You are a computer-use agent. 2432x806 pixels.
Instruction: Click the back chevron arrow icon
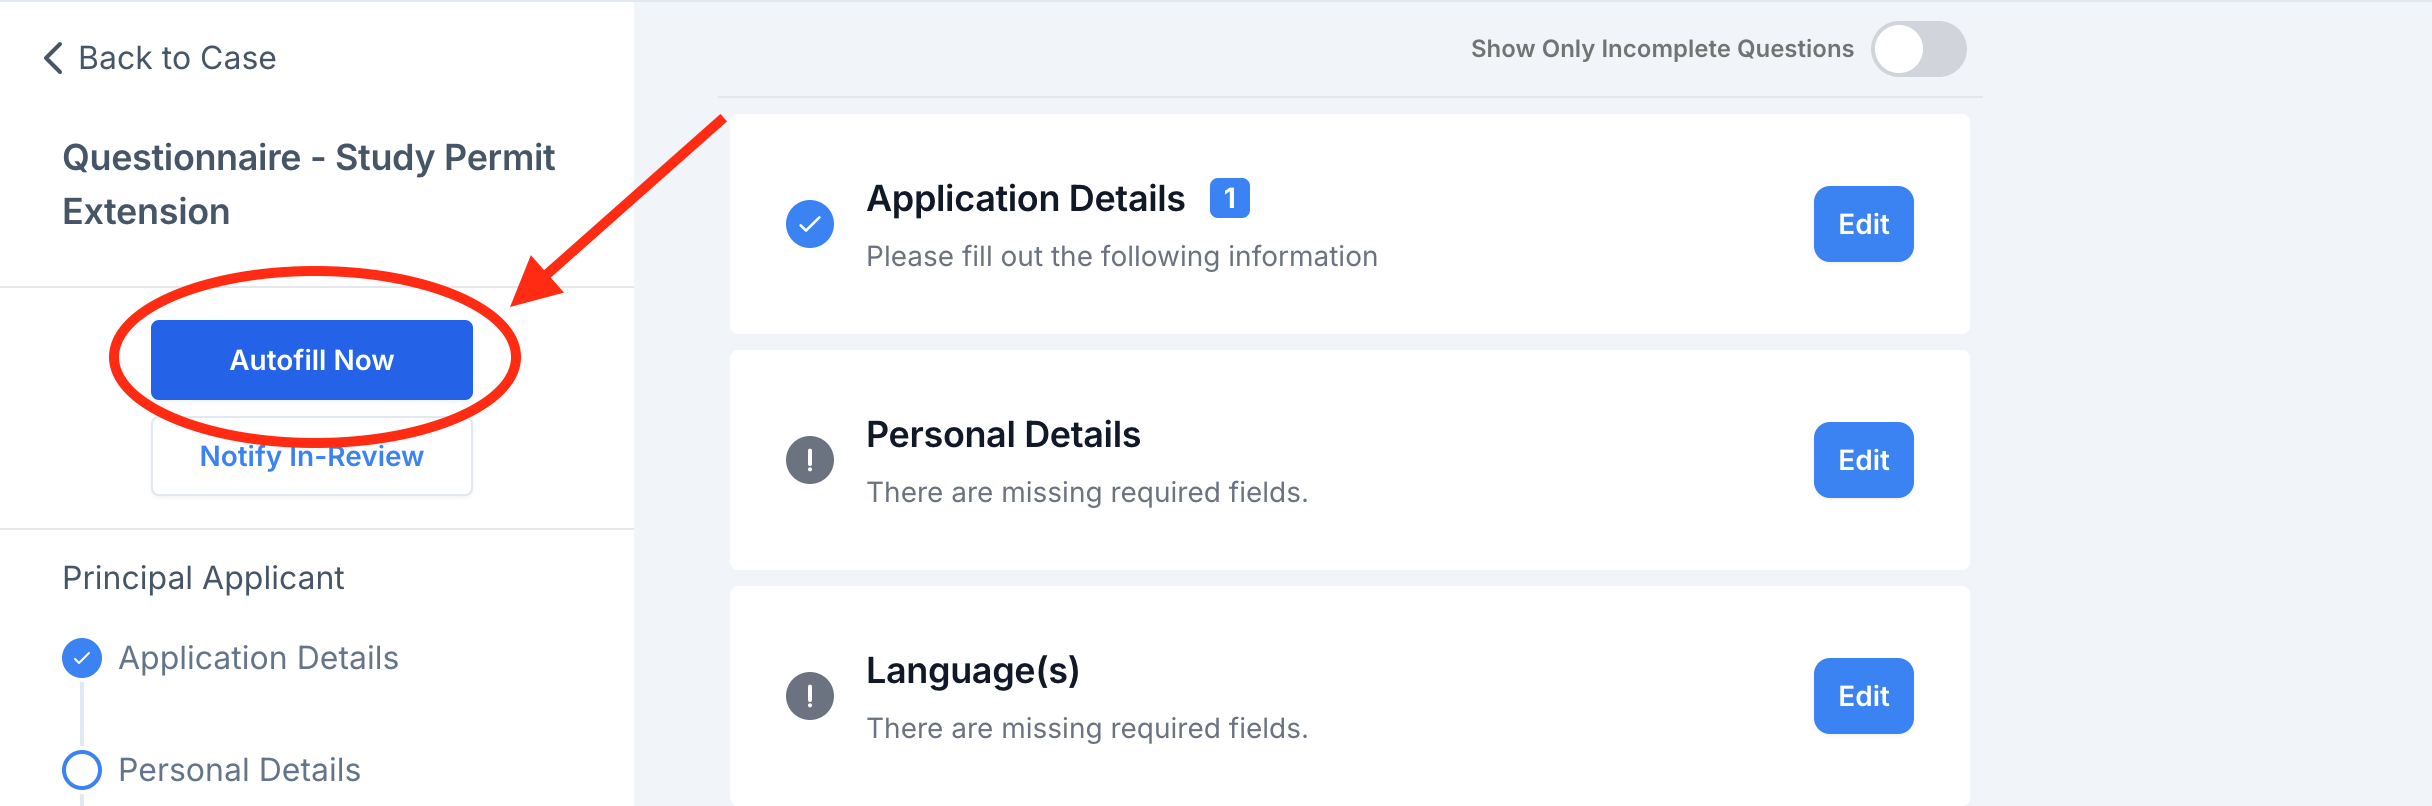[54, 58]
